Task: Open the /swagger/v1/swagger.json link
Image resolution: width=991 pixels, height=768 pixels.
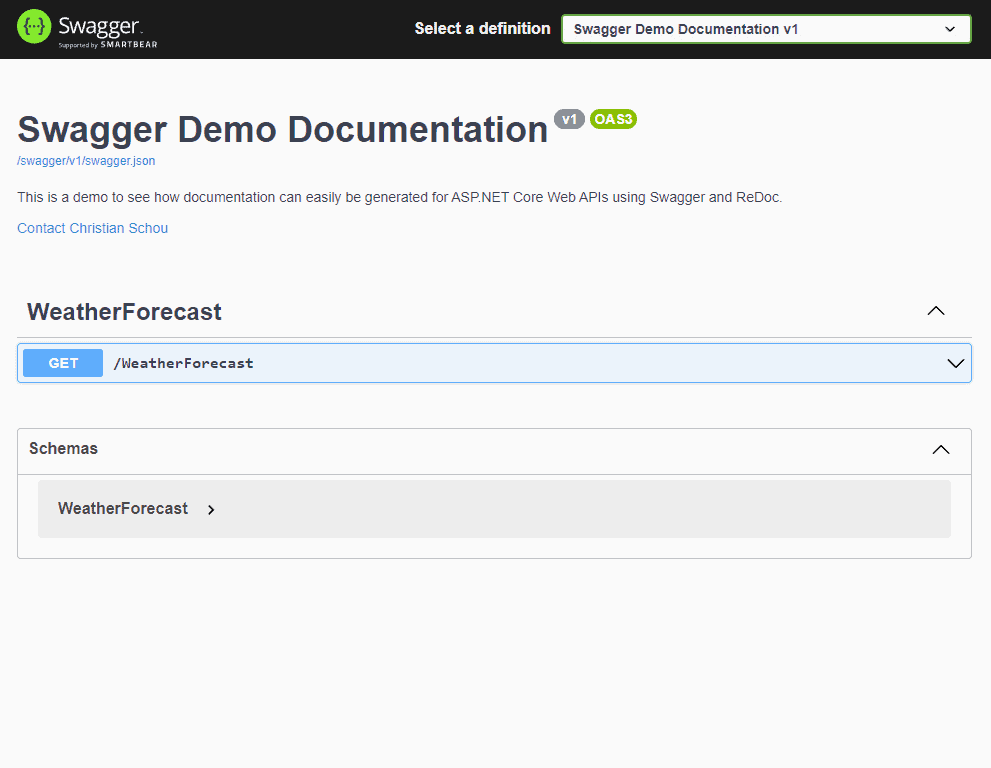Action: click(x=86, y=161)
